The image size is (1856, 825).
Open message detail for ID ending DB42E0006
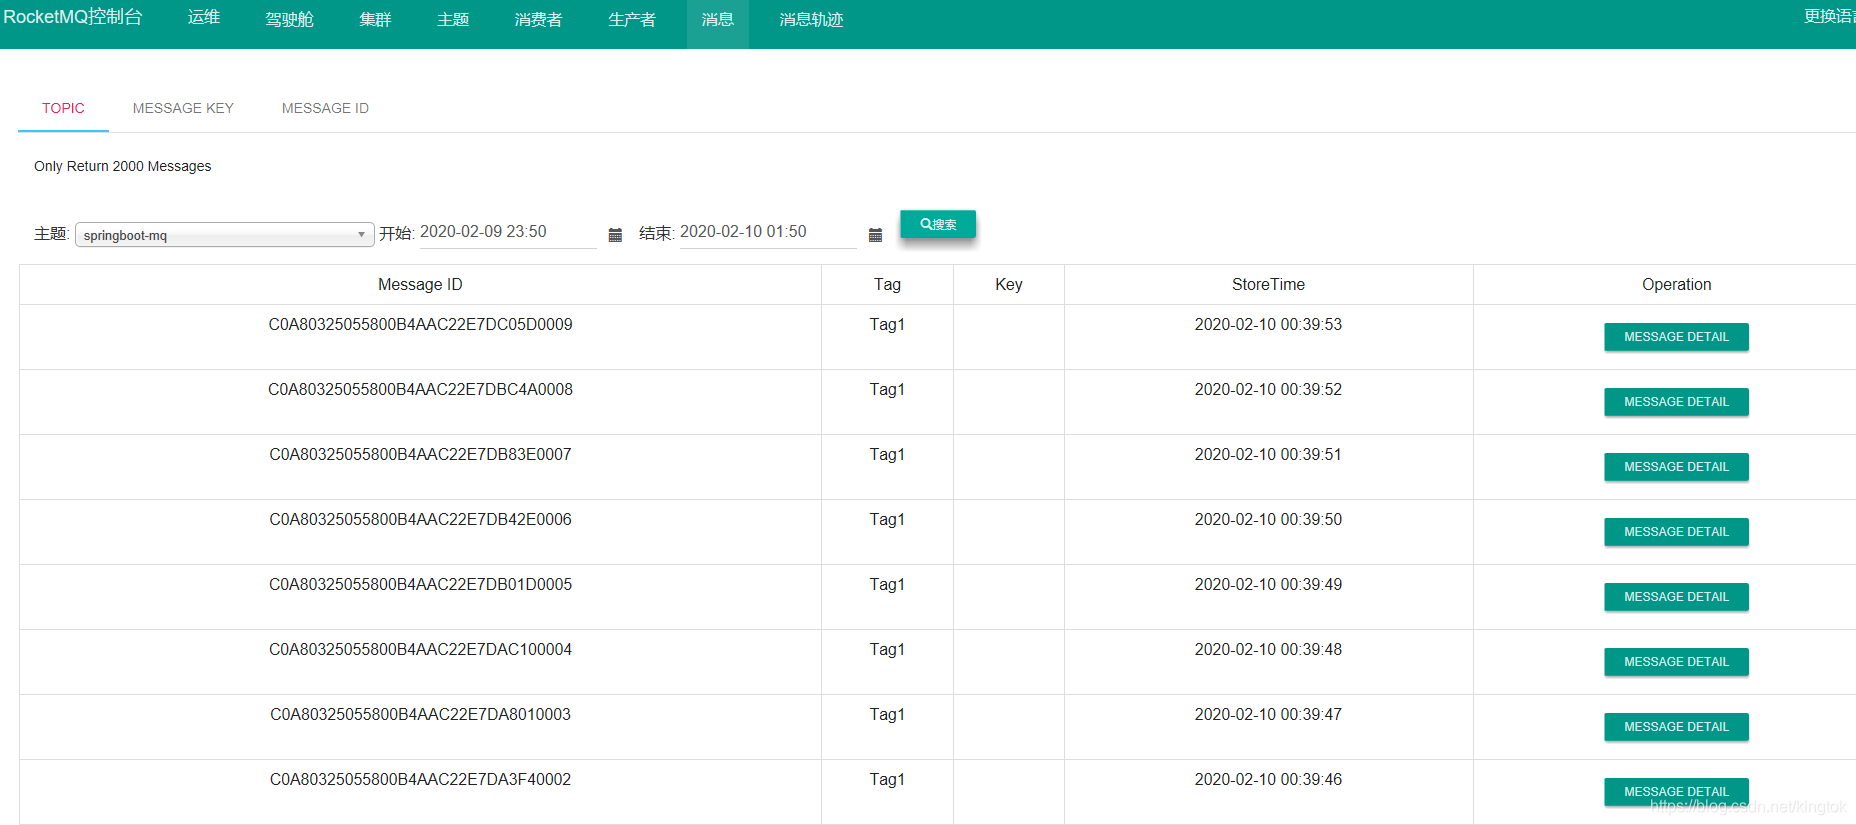(1676, 532)
